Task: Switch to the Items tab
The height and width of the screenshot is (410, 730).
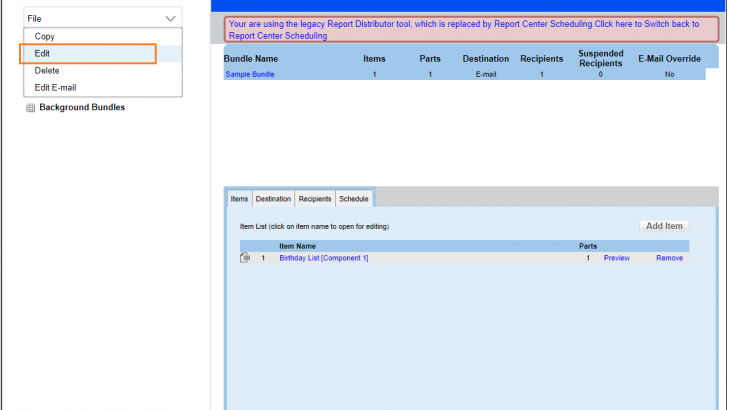Action: click(x=239, y=199)
